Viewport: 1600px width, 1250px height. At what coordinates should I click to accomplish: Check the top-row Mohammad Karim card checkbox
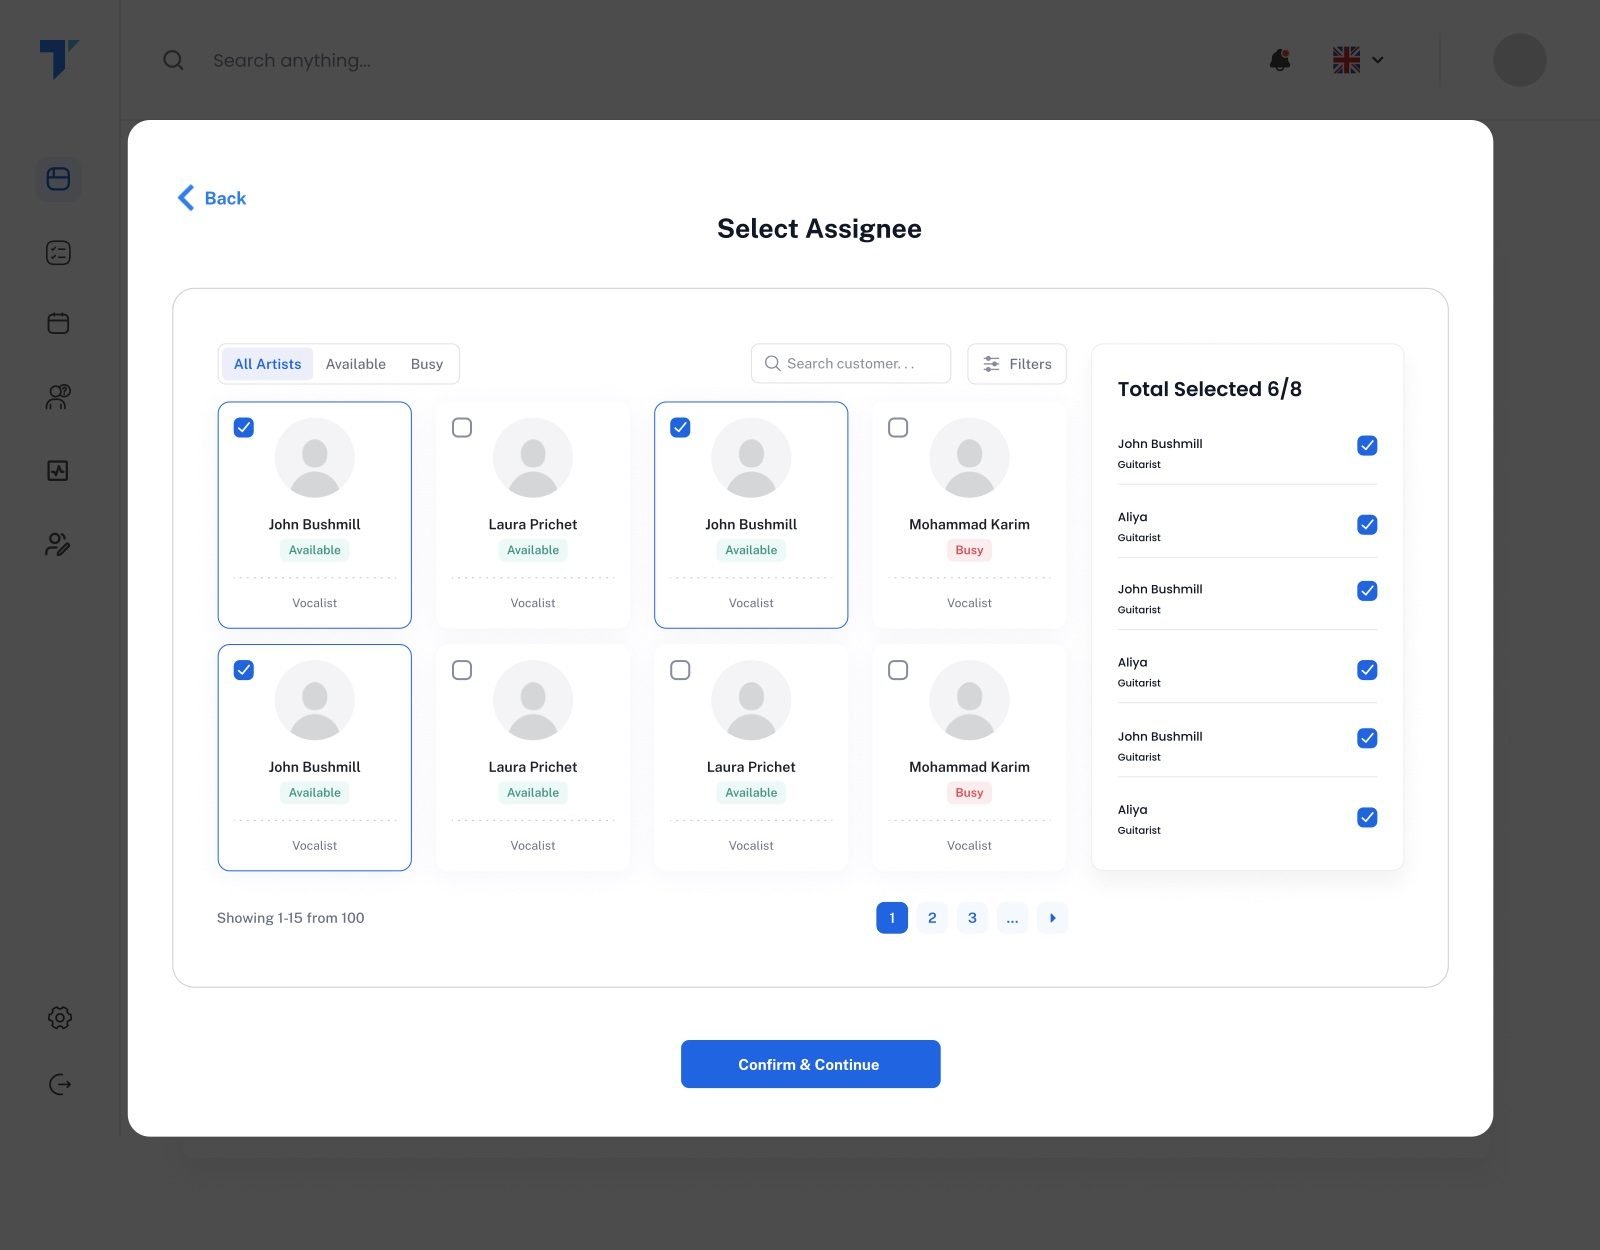click(x=898, y=428)
